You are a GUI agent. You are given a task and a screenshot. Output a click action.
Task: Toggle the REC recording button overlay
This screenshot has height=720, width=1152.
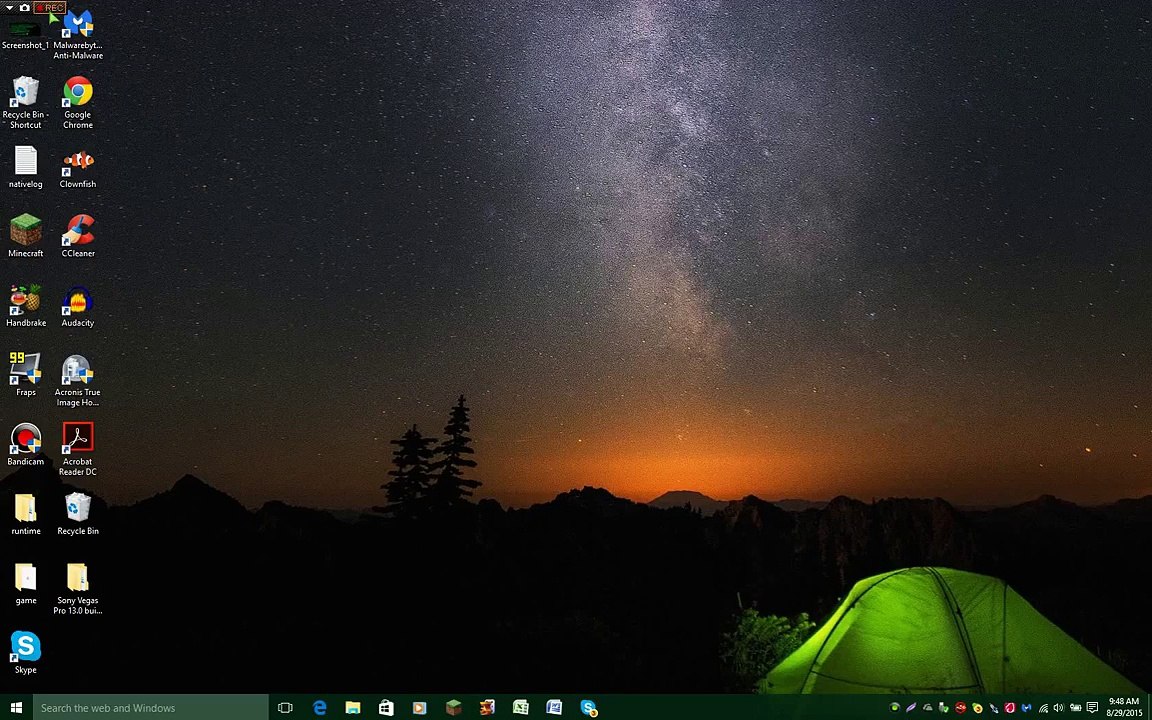50,7
